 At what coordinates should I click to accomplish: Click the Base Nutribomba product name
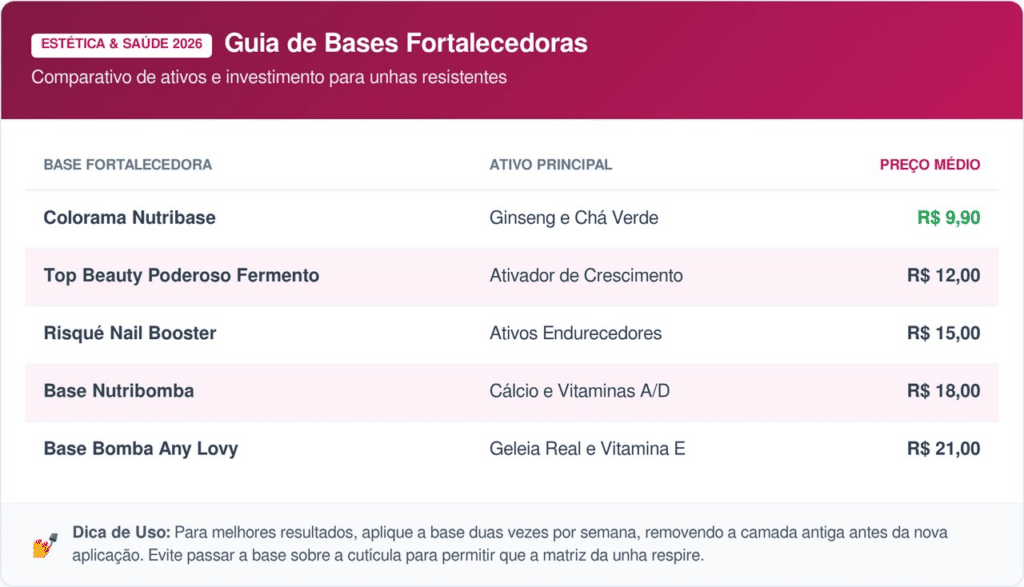(119, 391)
